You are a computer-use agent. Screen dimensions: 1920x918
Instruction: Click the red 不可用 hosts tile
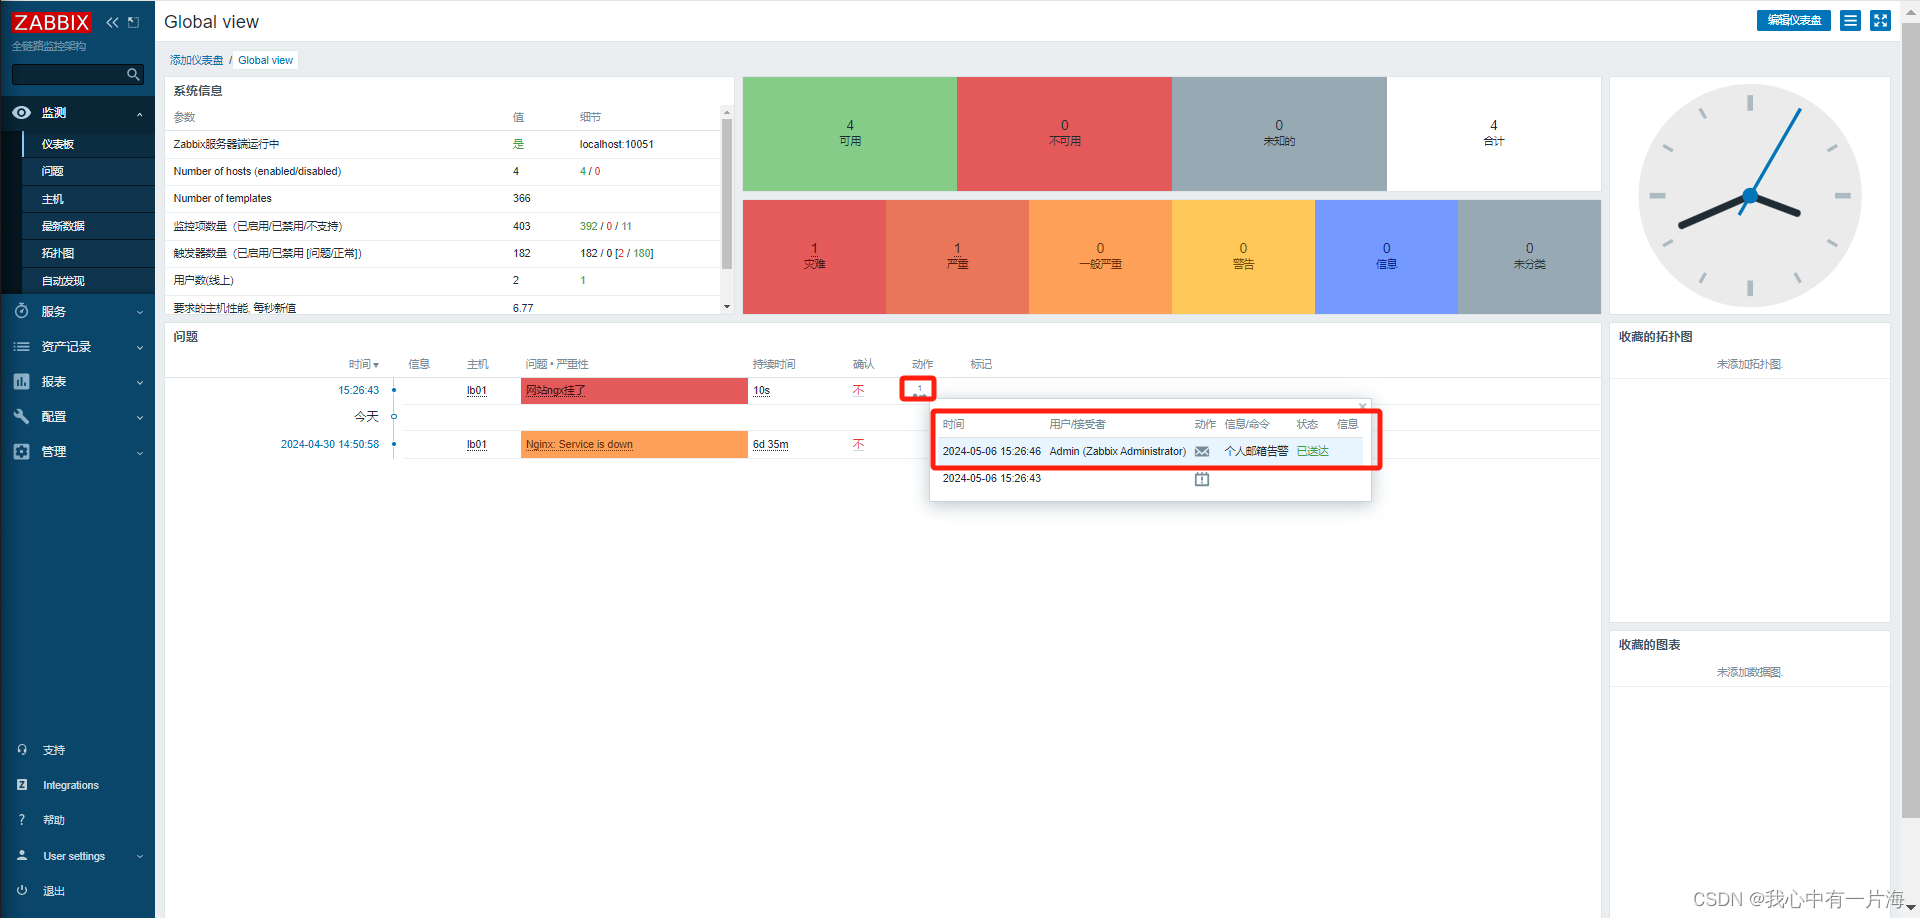point(1064,134)
